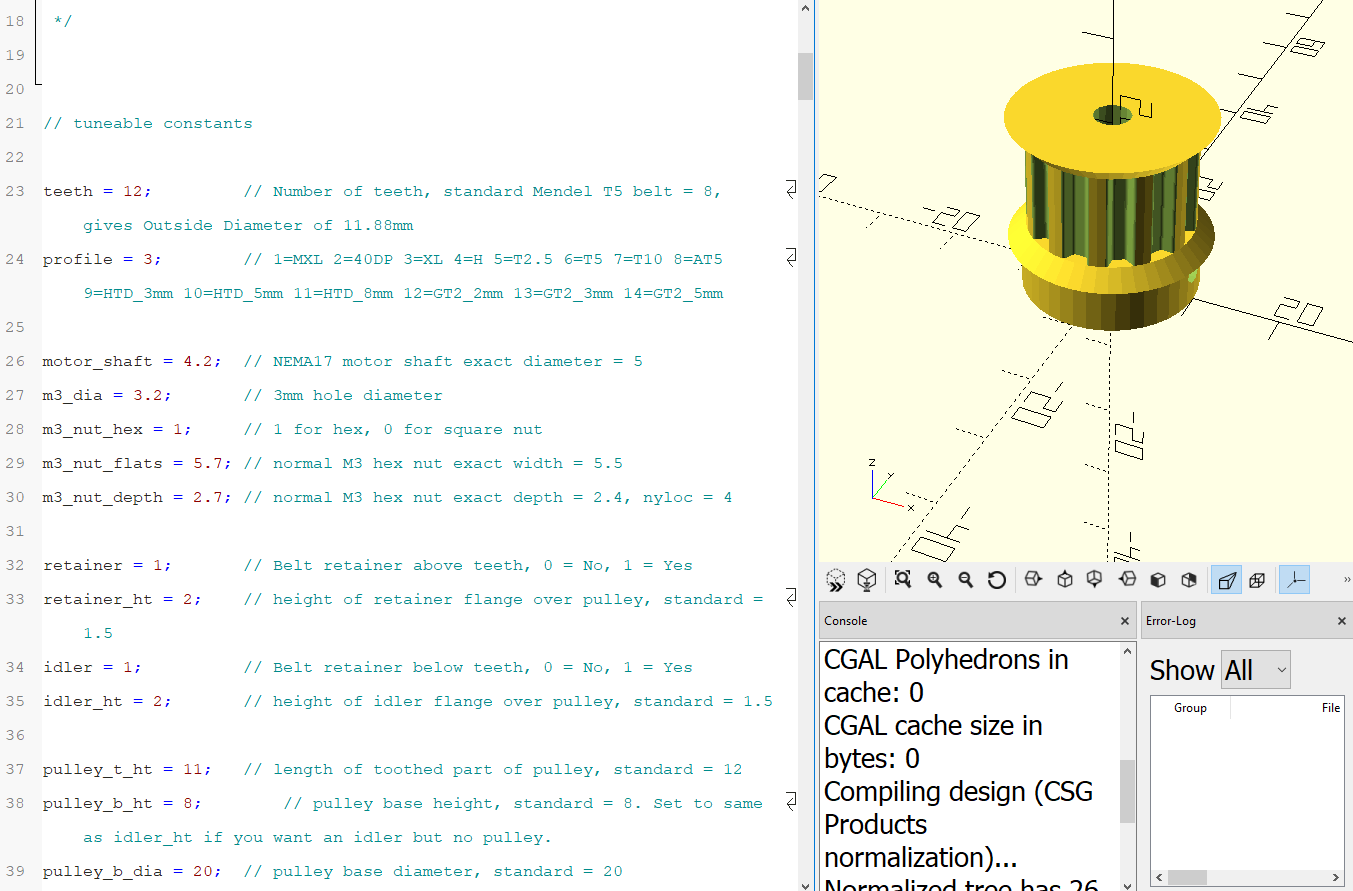Viewport: 1353px width, 891px height.
Task: Click the 'idler_ht = 2;' code text
Action: 107,701
